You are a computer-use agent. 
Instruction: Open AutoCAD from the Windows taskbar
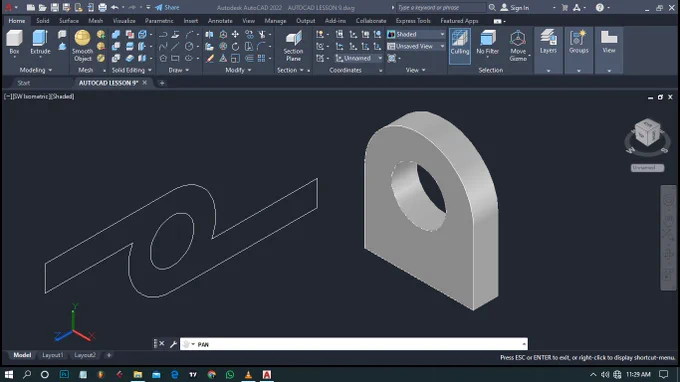267,374
